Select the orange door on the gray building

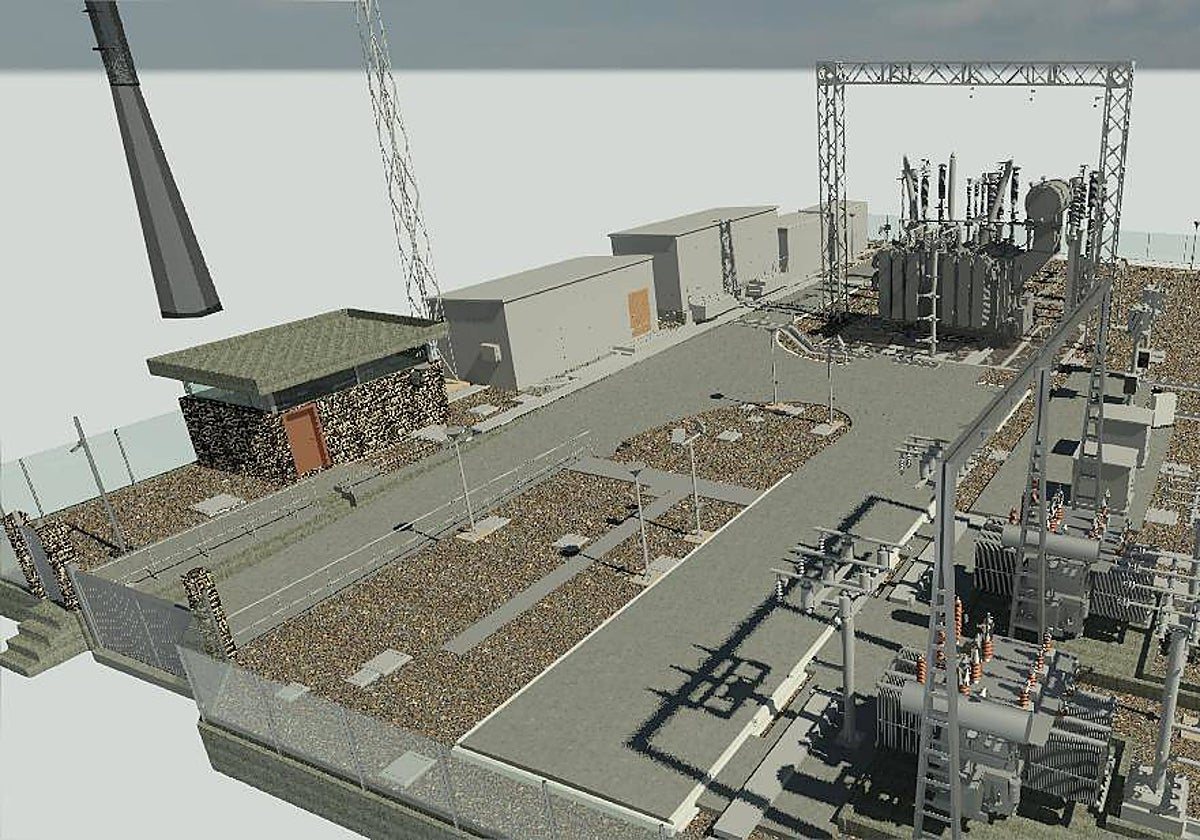640,312
